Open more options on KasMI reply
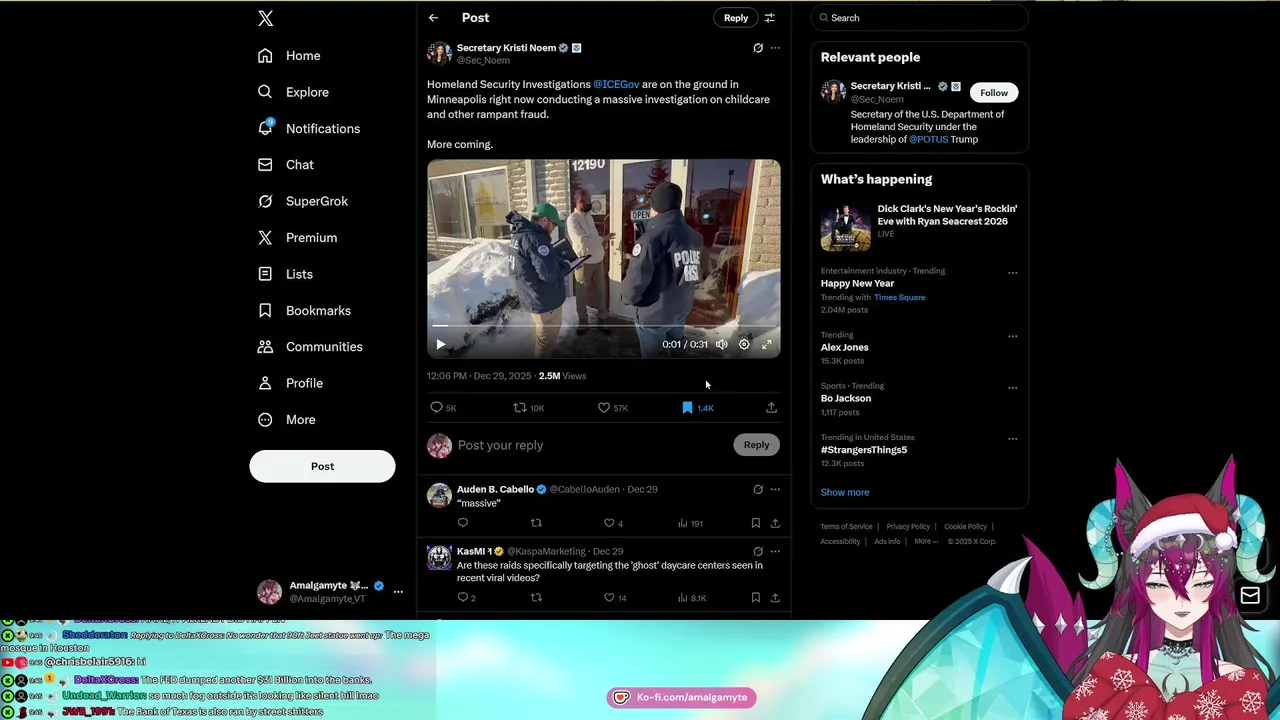 point(775,552)
